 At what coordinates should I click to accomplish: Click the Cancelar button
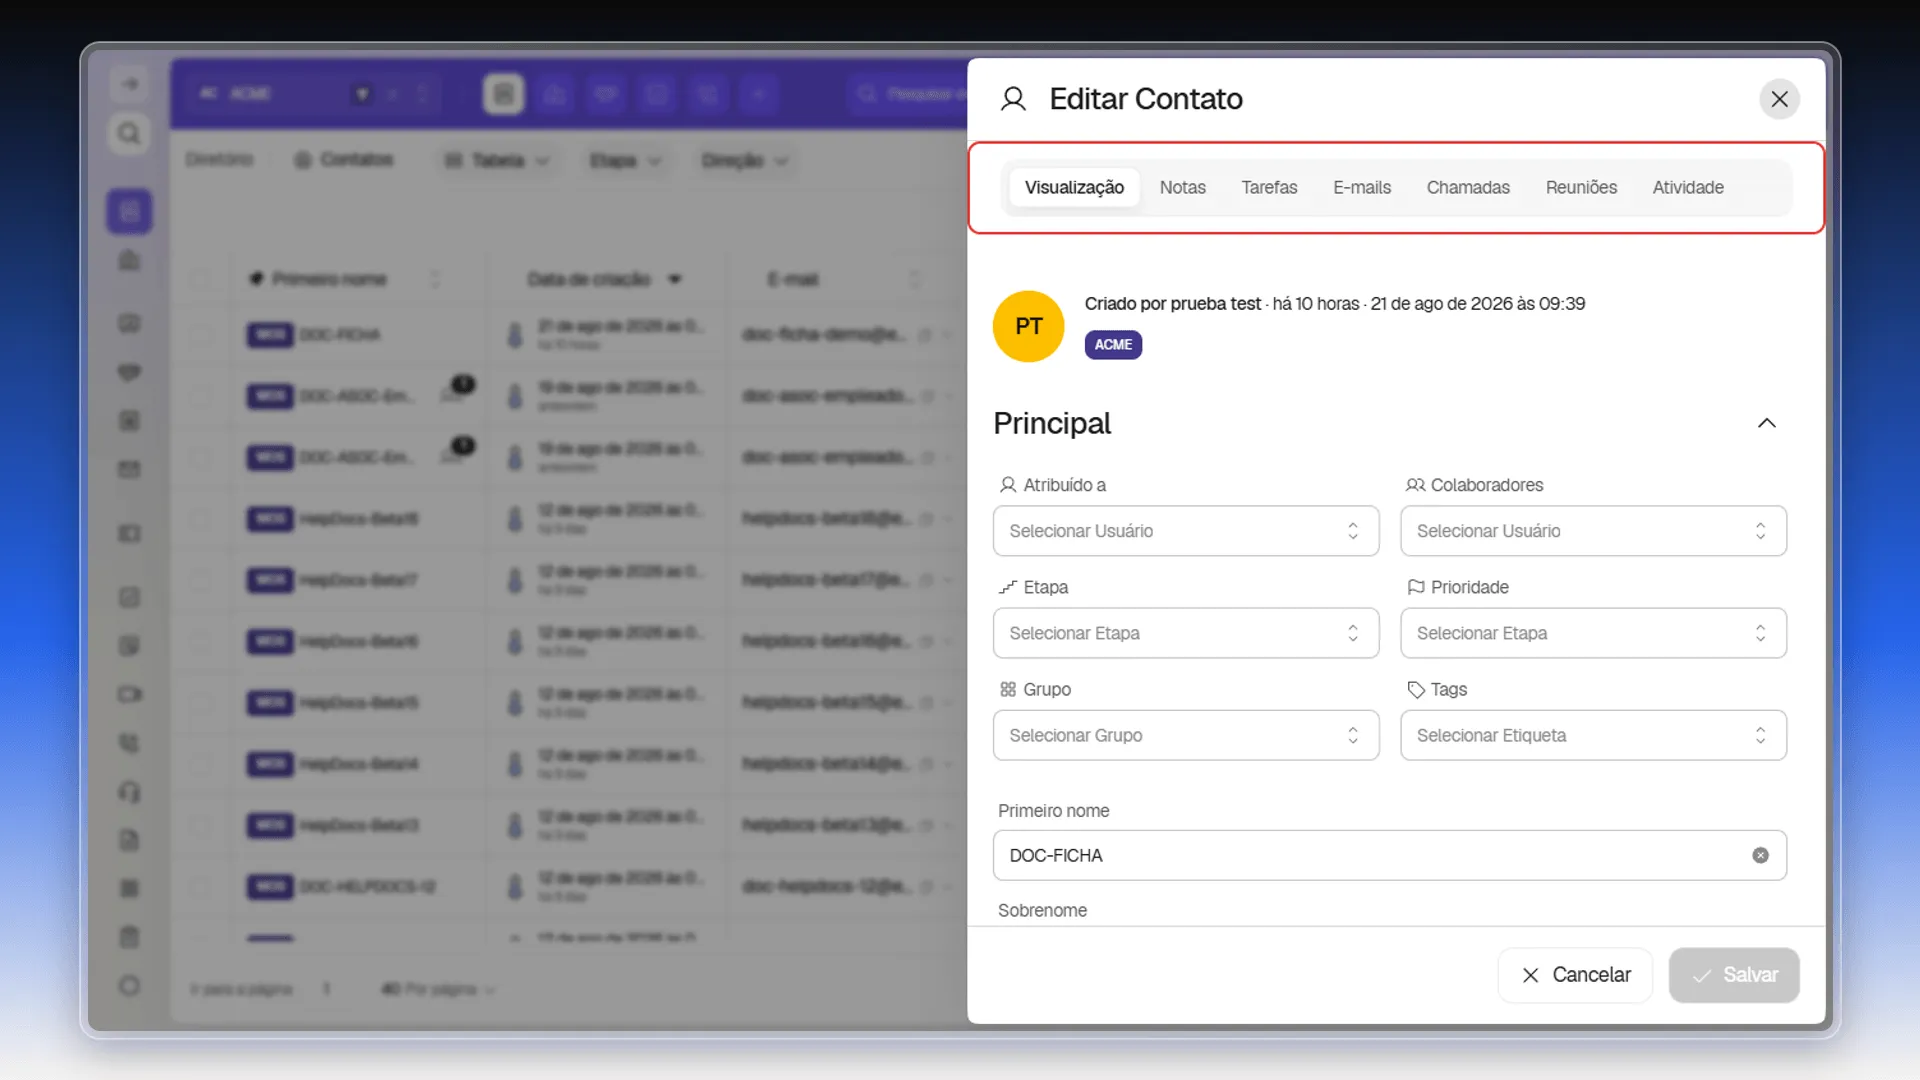(x=1575, y=975)
